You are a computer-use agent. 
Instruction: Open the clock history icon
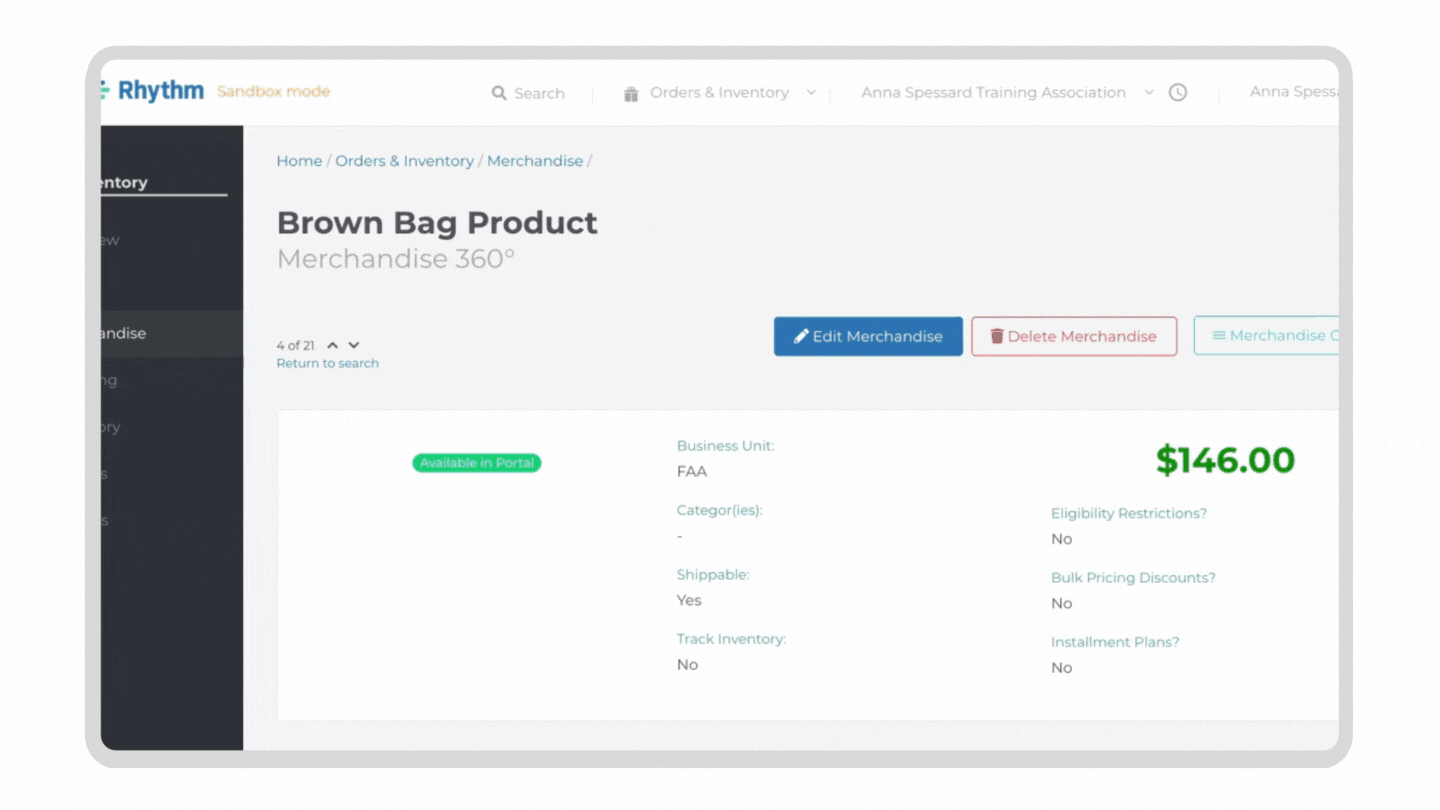pos(1178,92)
